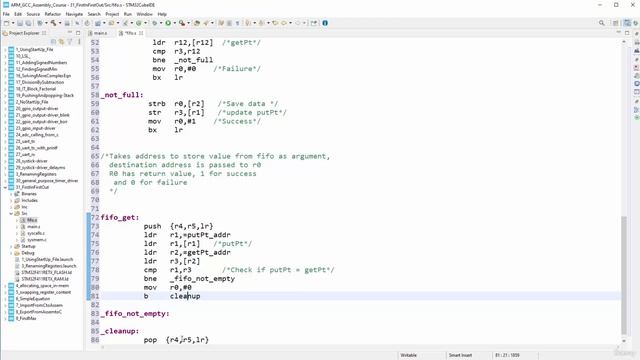
Task: Select main.s in the Src folder
Action: 33,227
